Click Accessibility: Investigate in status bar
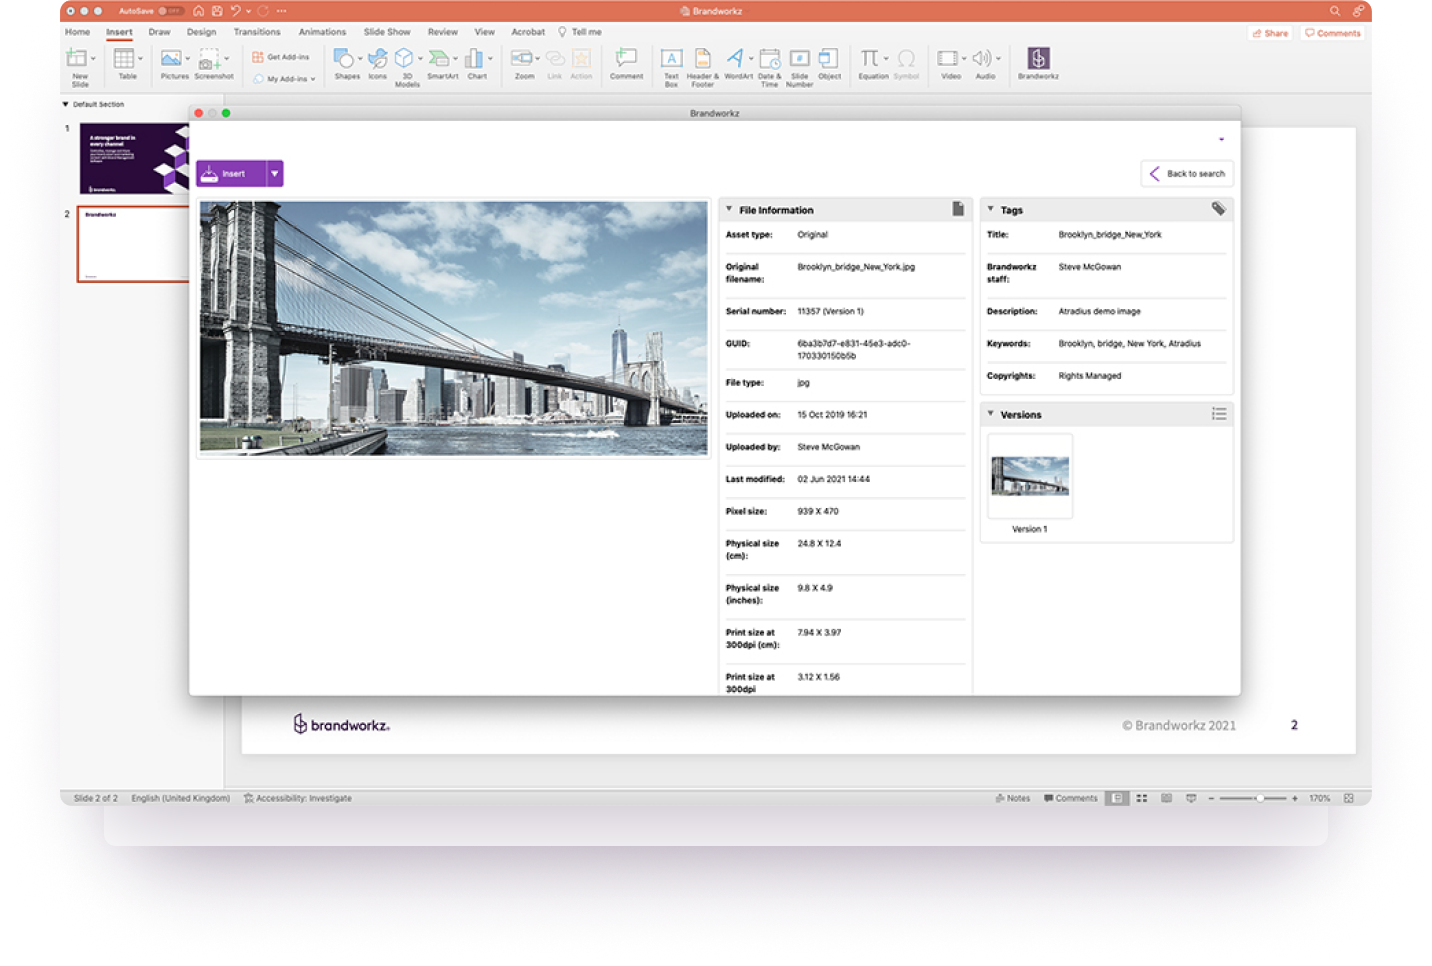1432x966 pixels. point(298,798)
